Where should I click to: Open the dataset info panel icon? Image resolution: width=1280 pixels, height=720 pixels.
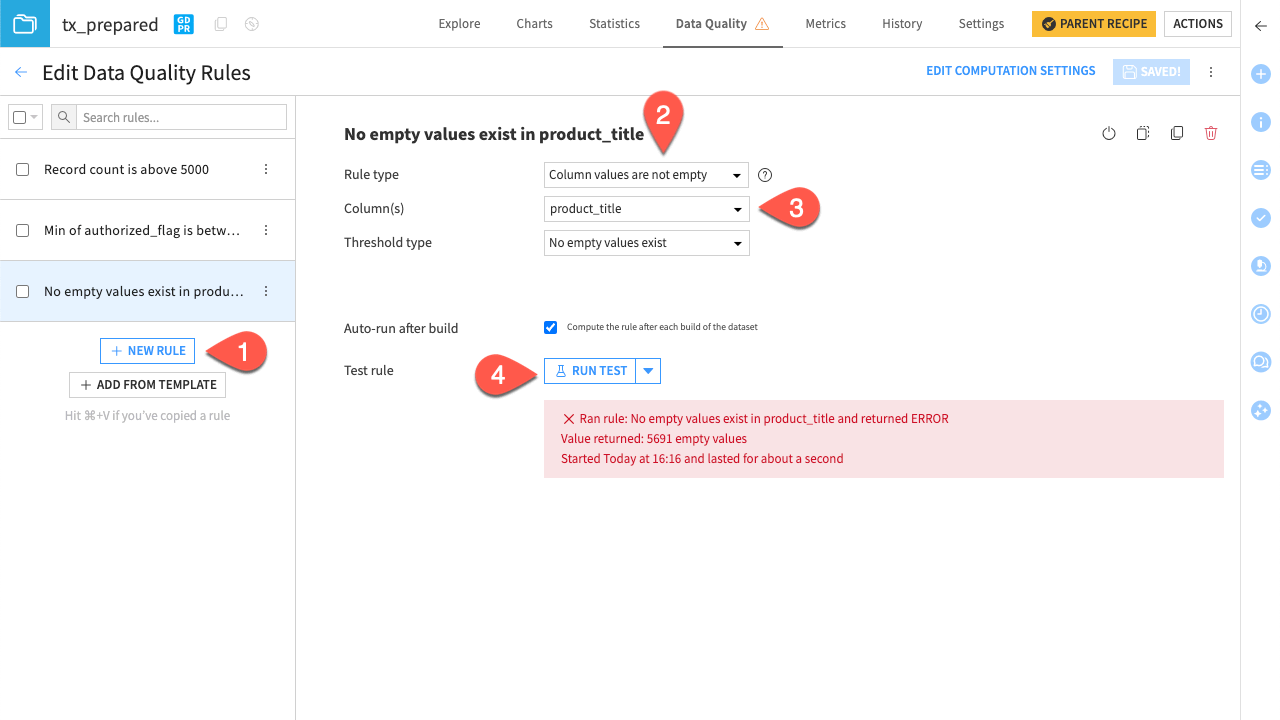(x=1260, y=121)
